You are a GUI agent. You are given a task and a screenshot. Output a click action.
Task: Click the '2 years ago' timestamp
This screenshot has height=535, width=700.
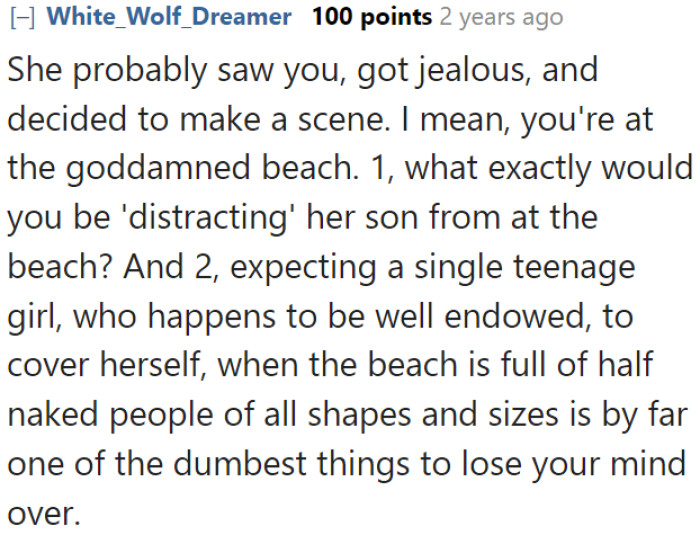coord(501,18)
